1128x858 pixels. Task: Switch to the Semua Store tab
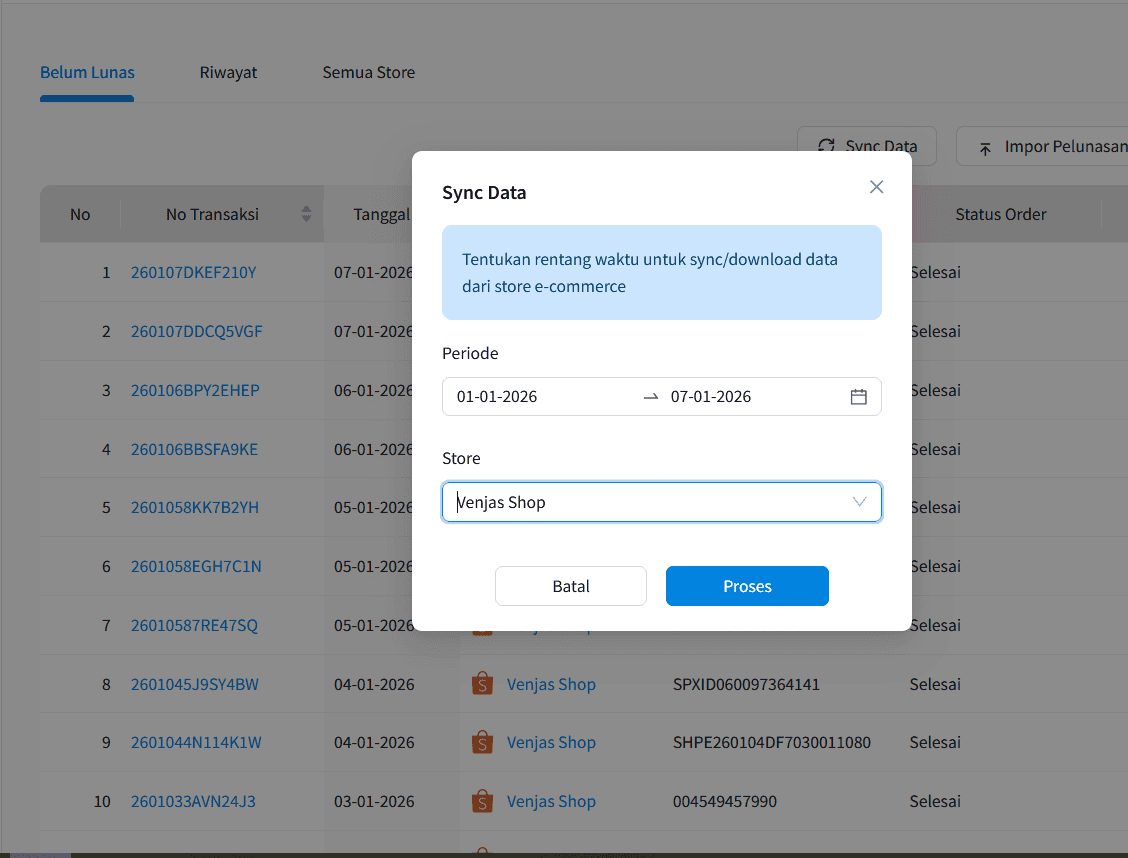click(x=368, y=72)
